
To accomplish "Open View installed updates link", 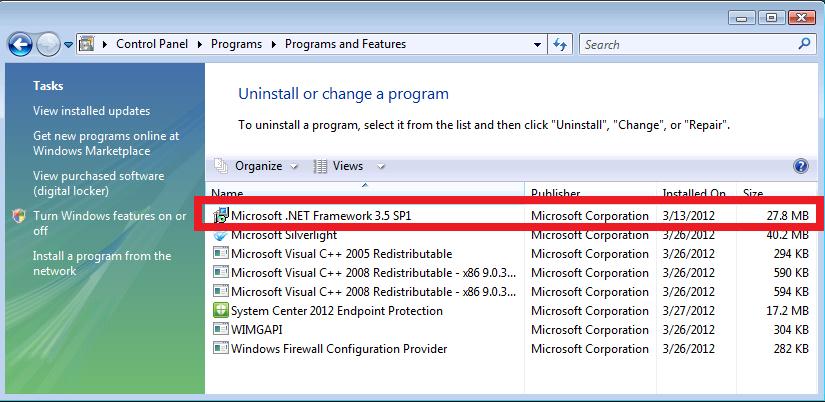I will coord(92,111).
